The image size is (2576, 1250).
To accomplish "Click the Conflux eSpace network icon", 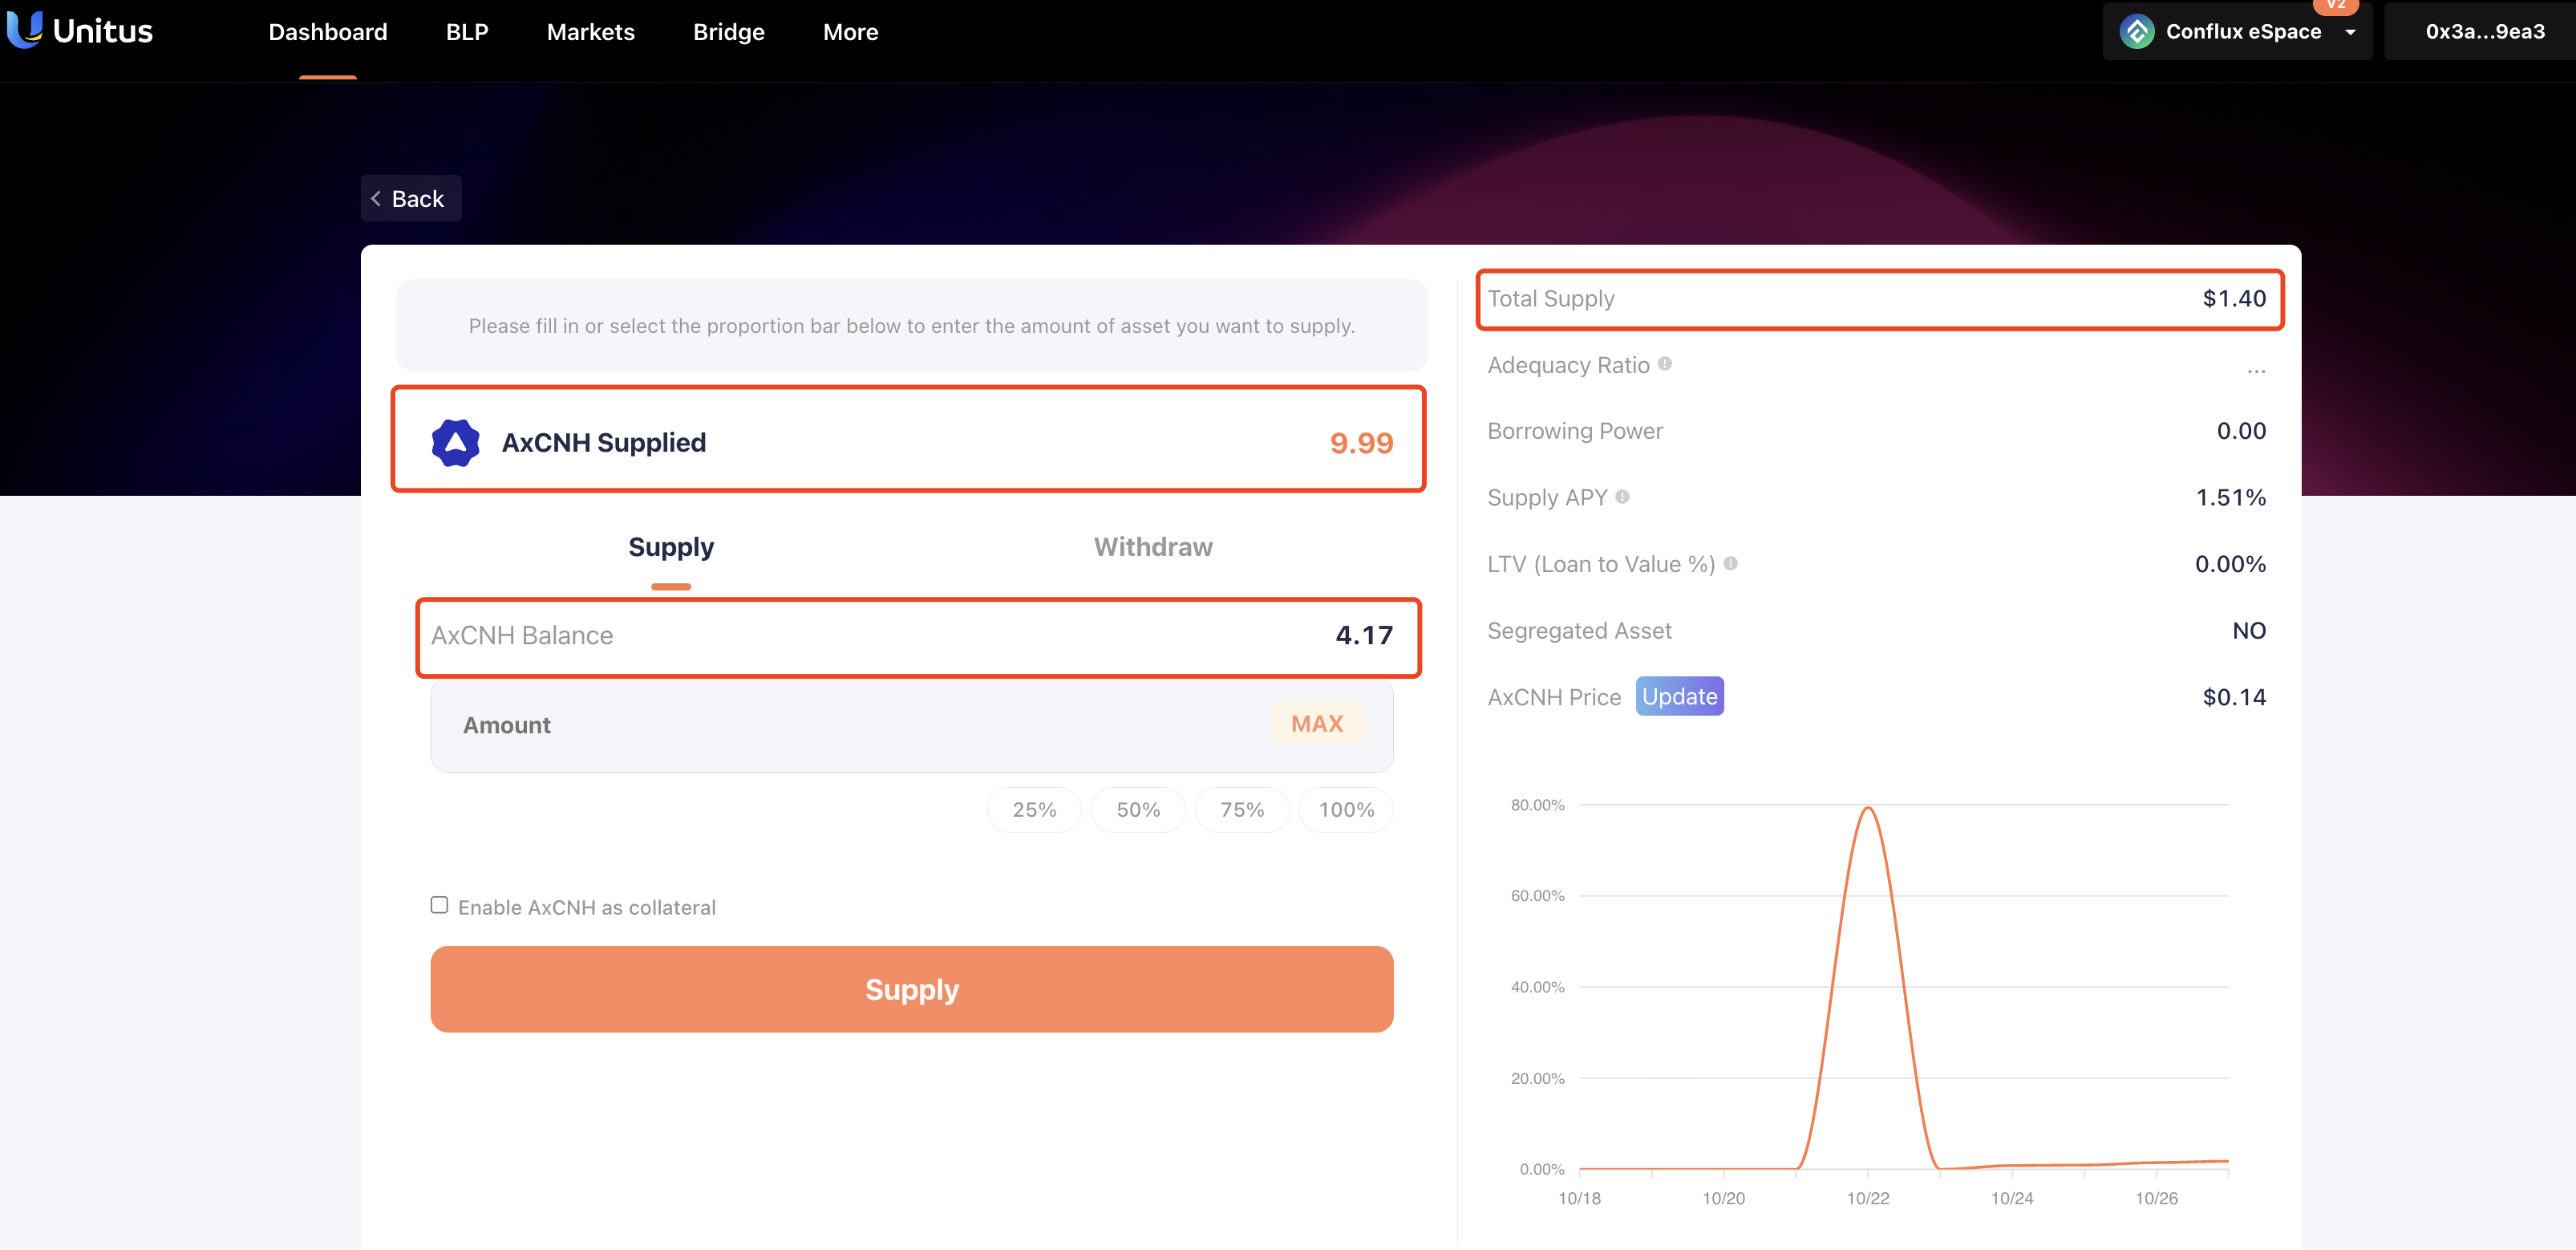I will 2137,32.
